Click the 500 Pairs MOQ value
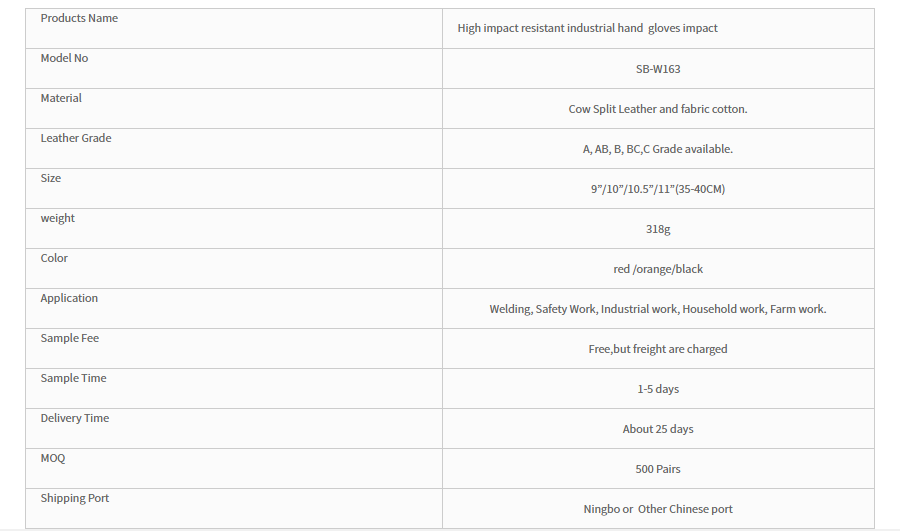This screenshot has width=900, height=531. 658,469
